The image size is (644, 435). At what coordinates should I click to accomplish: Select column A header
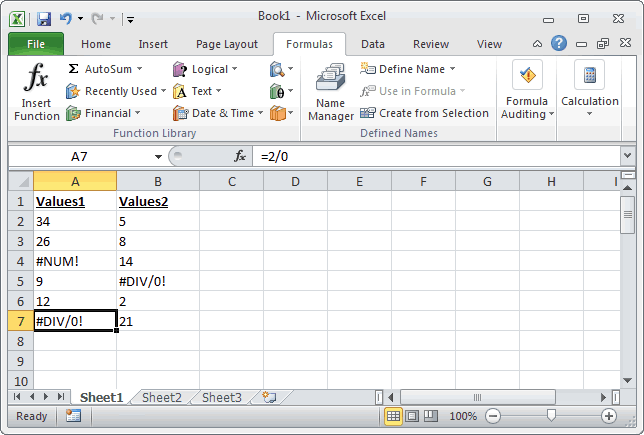[x=75, y=181]
